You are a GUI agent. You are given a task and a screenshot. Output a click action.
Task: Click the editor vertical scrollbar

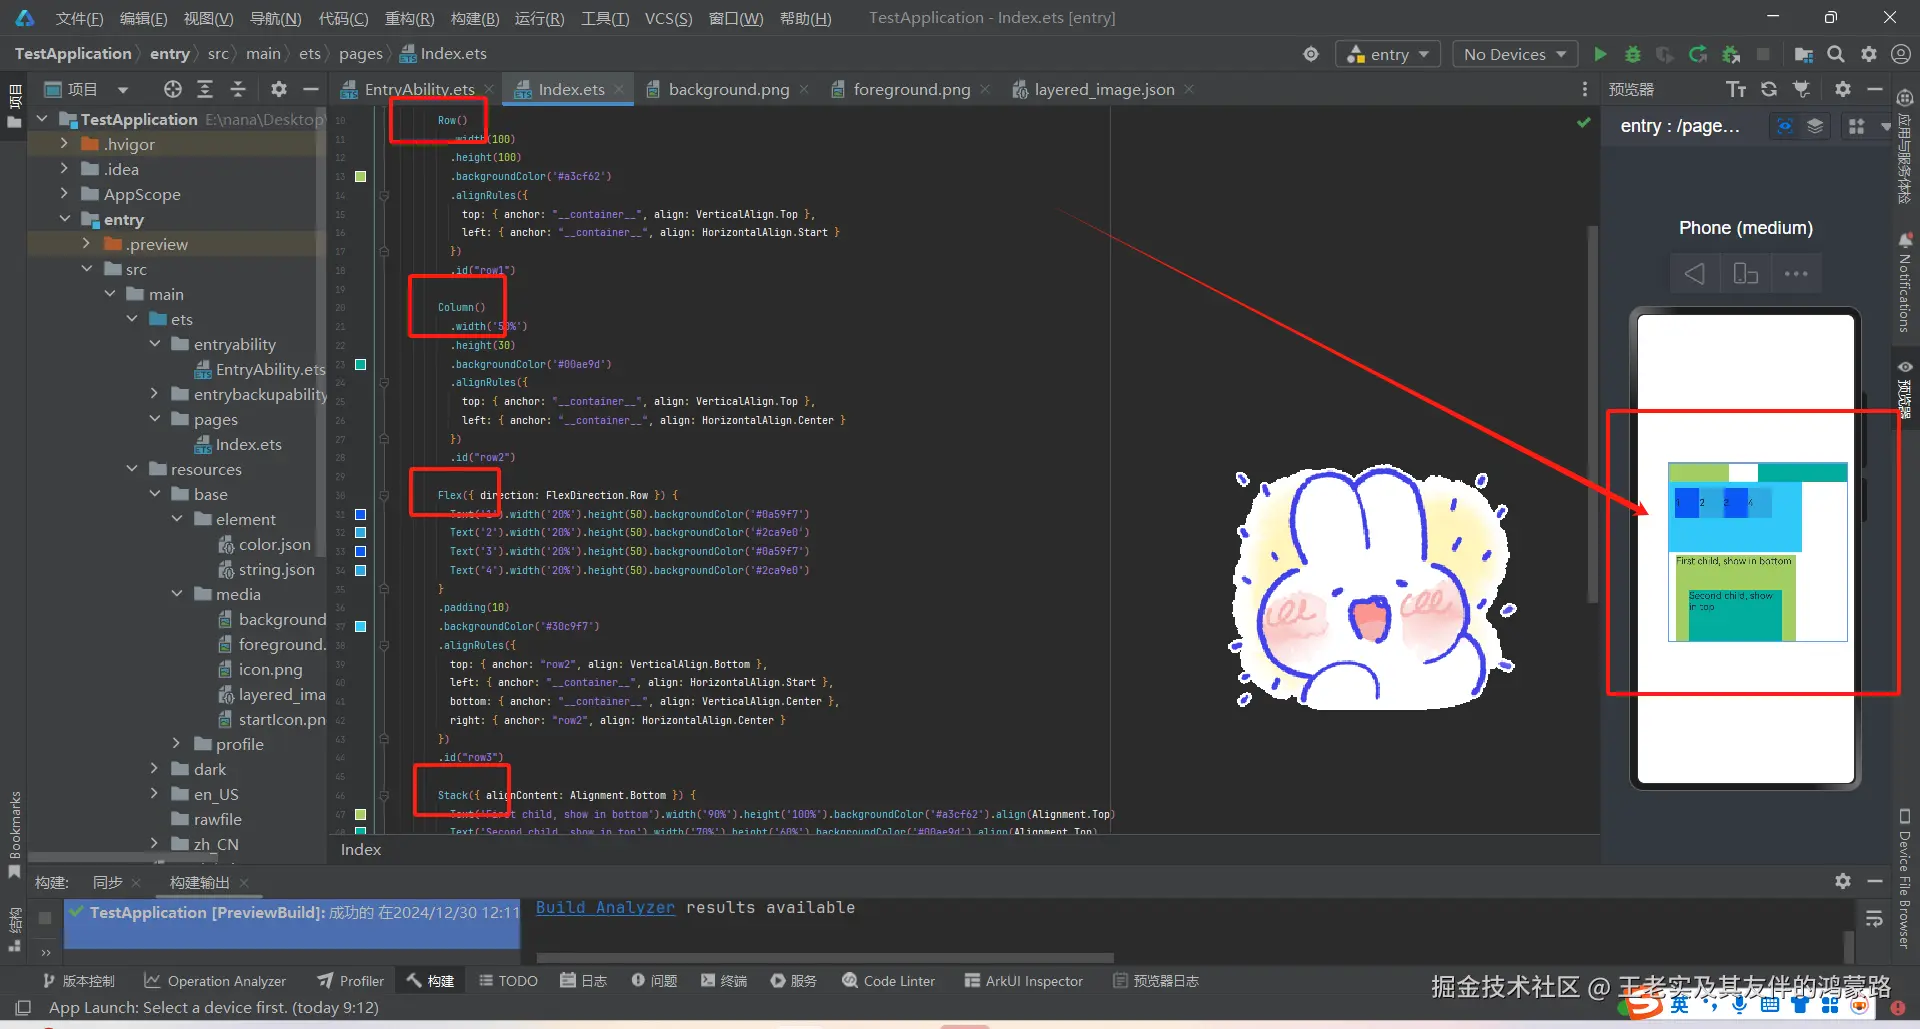click(1592, 414)
